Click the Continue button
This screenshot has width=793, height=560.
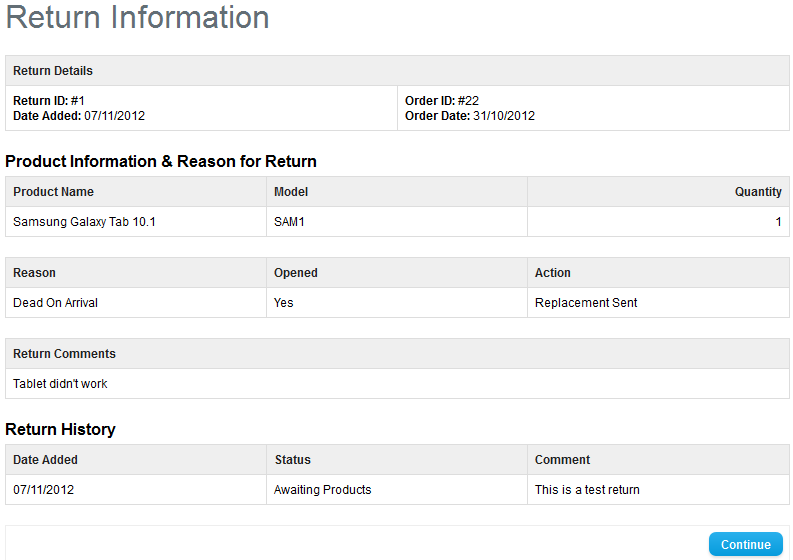point(745,544)
